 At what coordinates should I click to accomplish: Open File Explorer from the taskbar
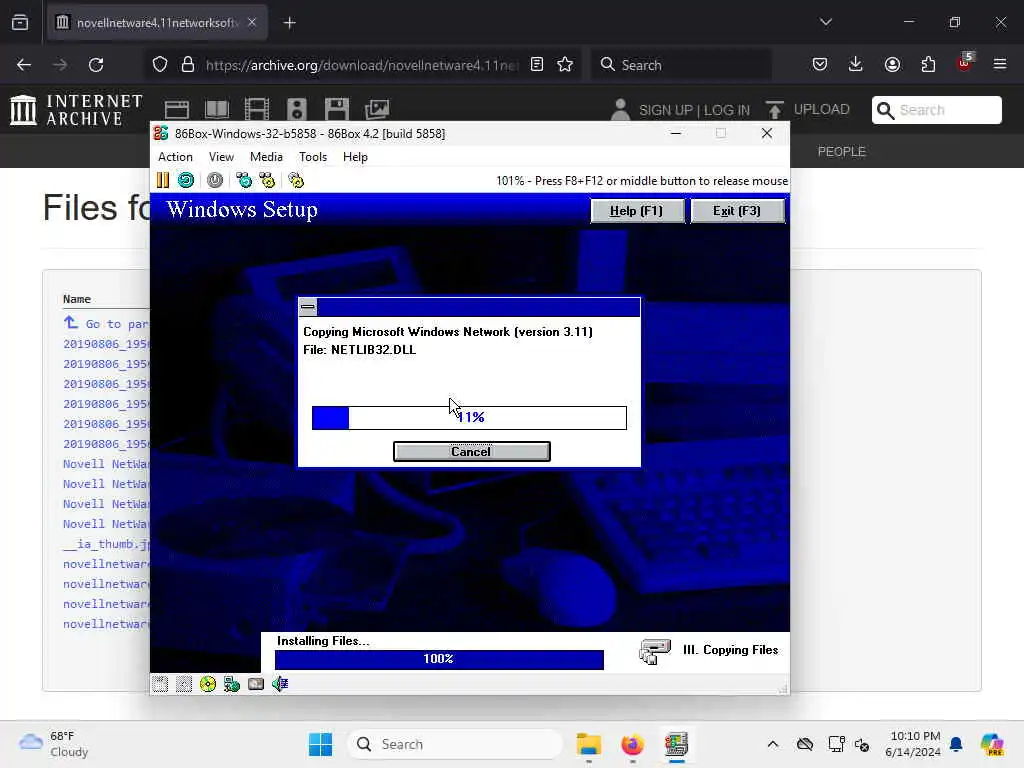pyautogui.click(x=588, y=744)
